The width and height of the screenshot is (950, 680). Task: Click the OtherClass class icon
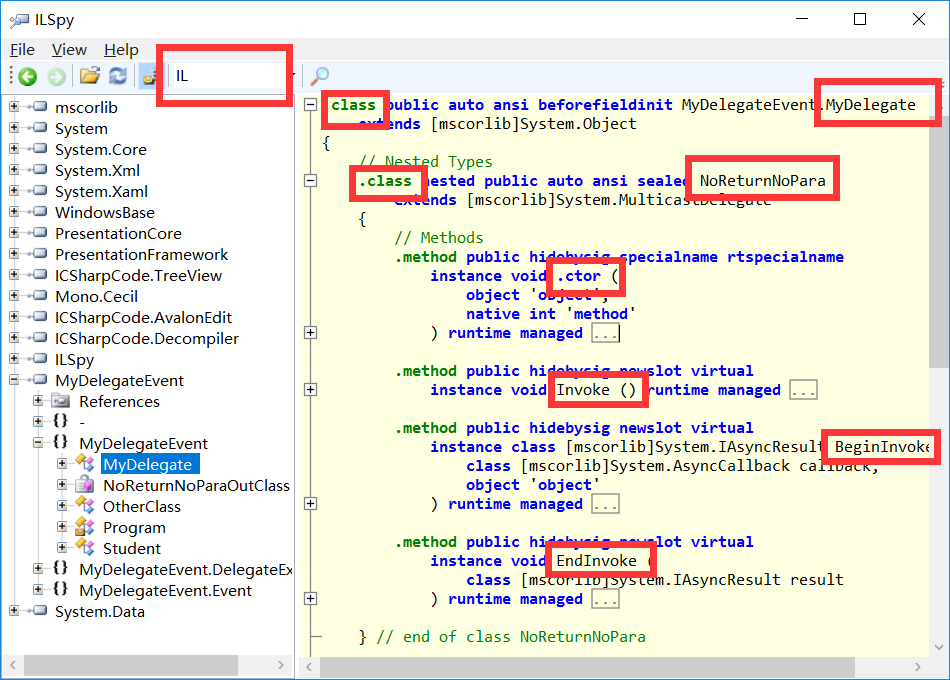click(x=85, y=505)
